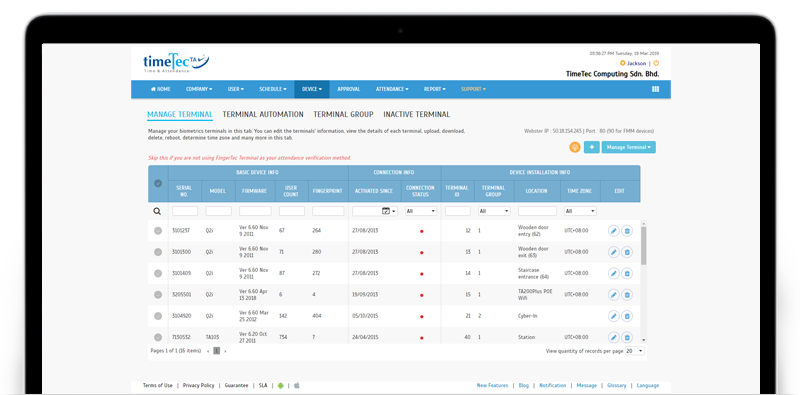Expand the User menu
Image resolution: width=800 pixels, height=395 pixels.
(x=236, y=89)
